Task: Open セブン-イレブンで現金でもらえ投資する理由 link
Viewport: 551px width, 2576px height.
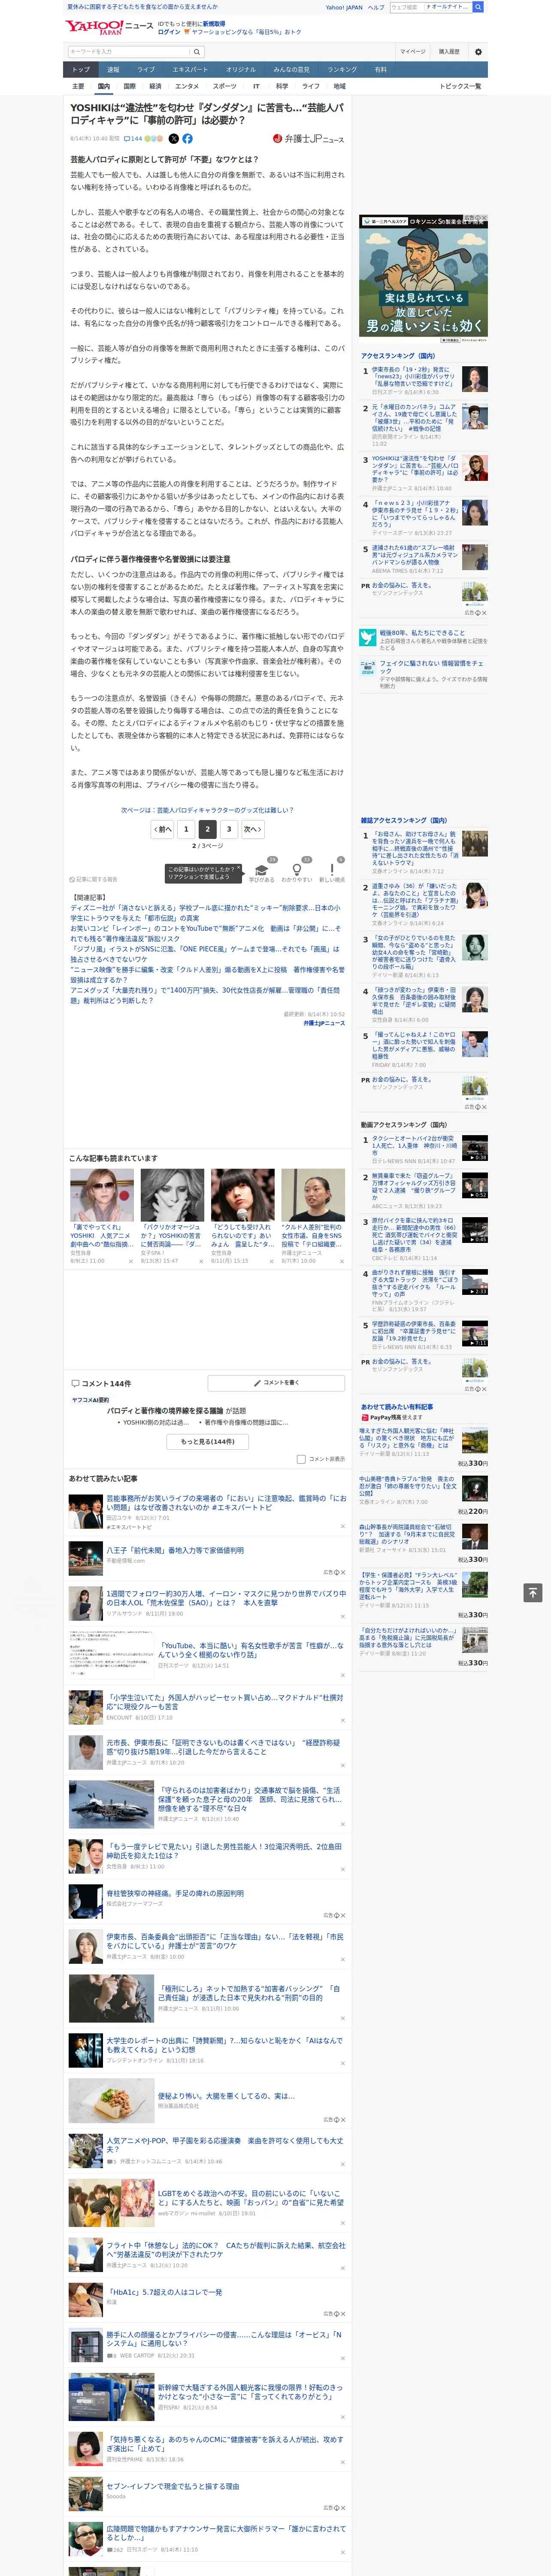Action: (x=173, y=2485)
